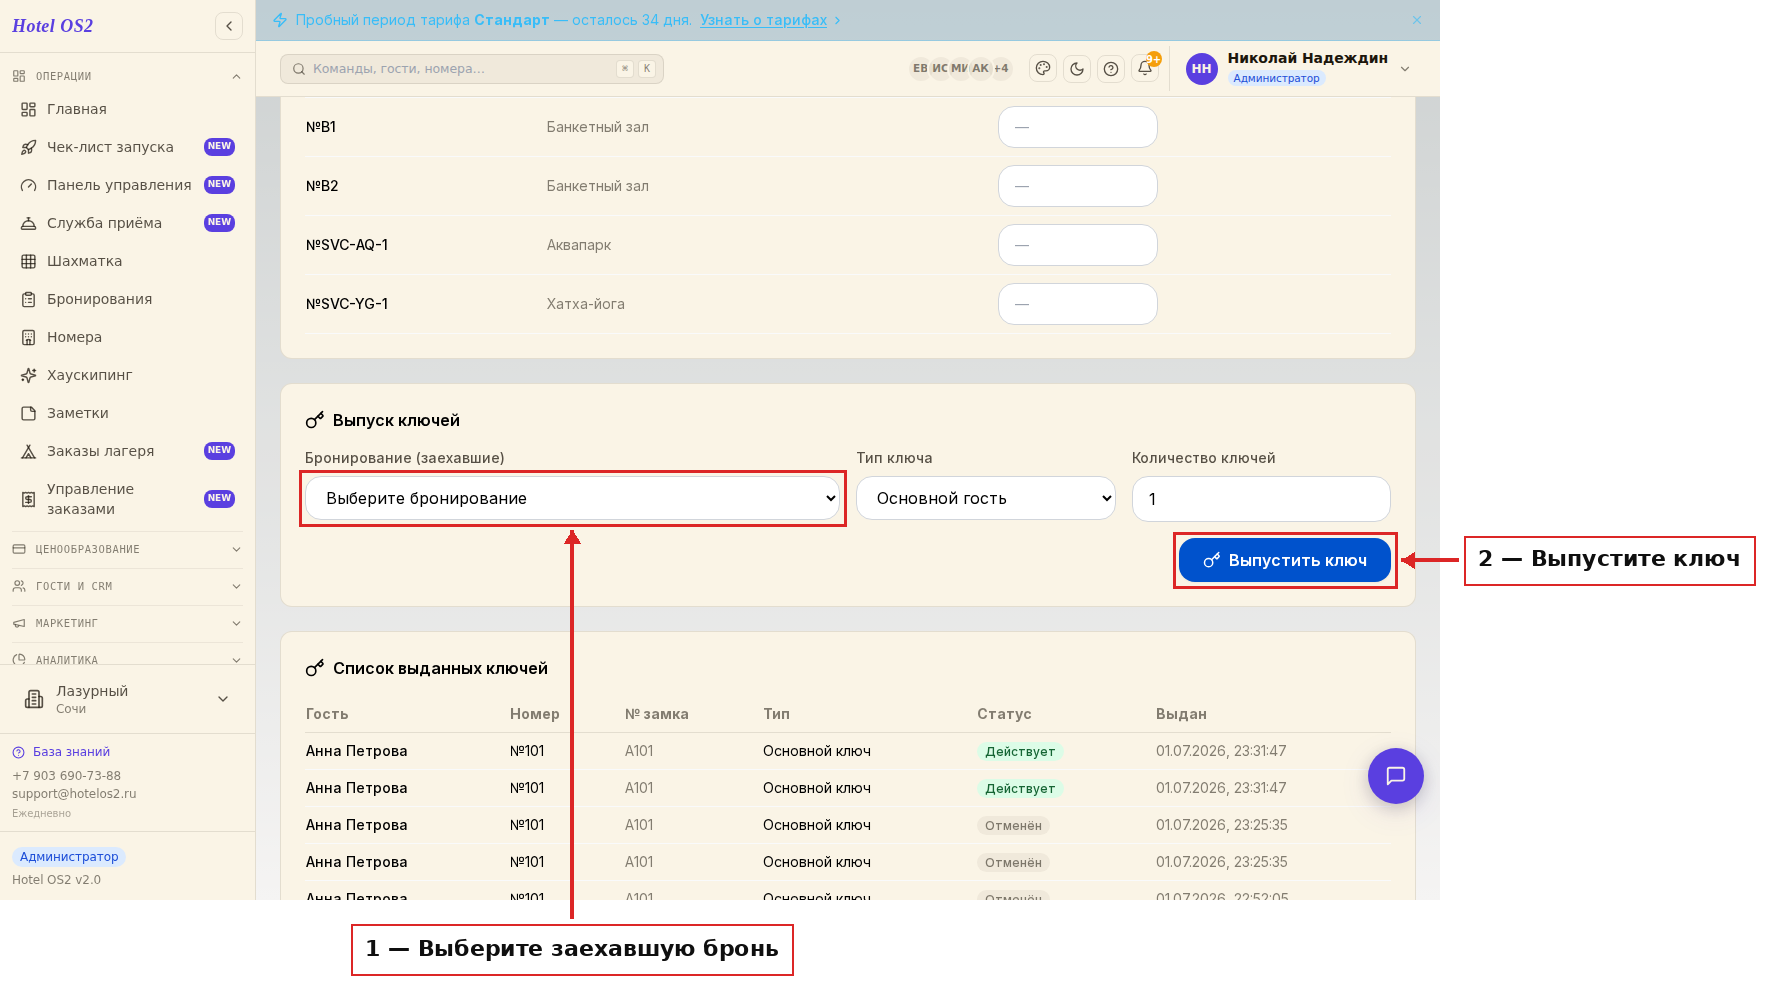This screenshot has width=1779, height=999.
Task: Open the Тип ключа dropdown
Action: click(x=986, y=498)
